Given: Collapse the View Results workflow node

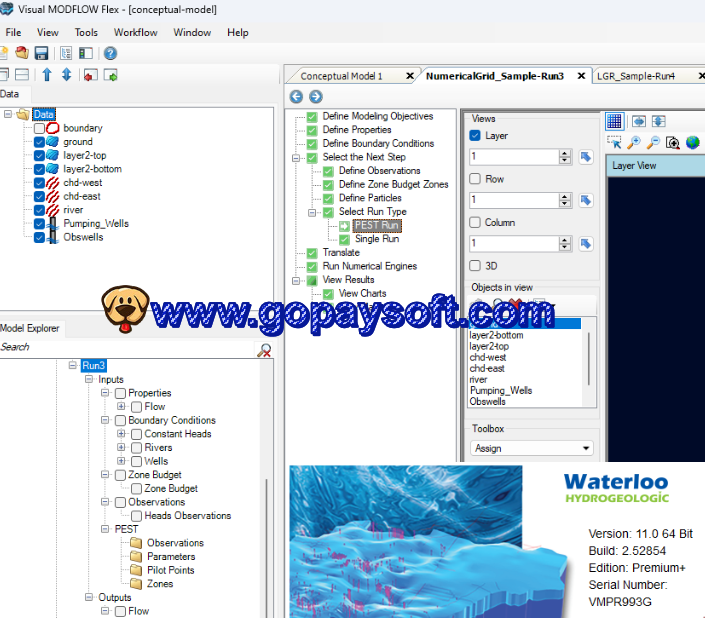Looking at the screenshot, I should click(x=296, y=281).
